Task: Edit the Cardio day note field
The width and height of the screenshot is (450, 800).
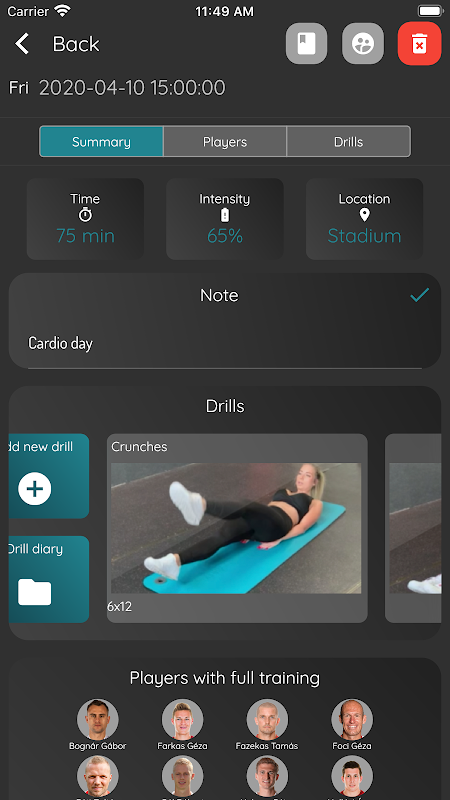Action: pyautogui.click(x=225, y=343)
